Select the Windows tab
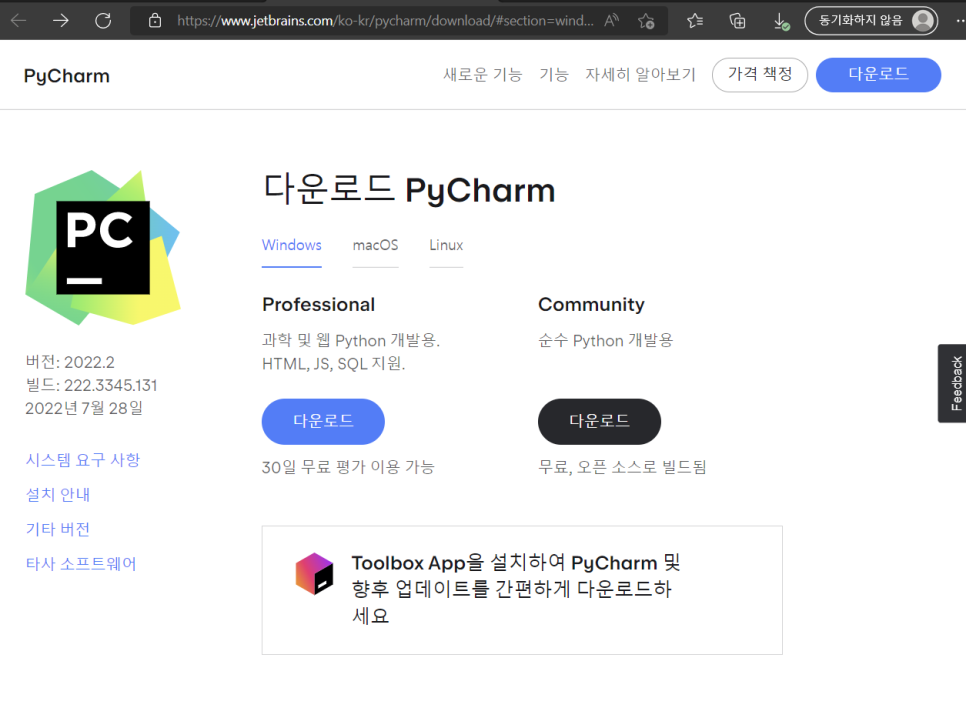Viewport: 966px width, 708px height. tap(291, 246)
